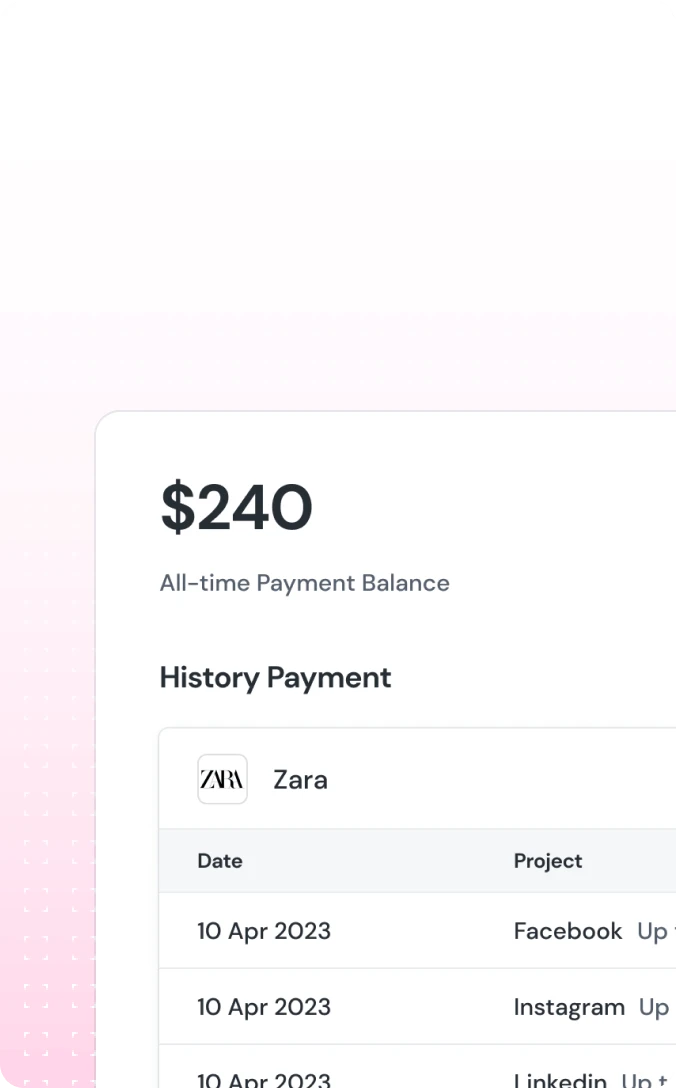Viewport: 676px width, 1088px height.
Task: Select the Instagram project entry
Action: pos(569,1007)
